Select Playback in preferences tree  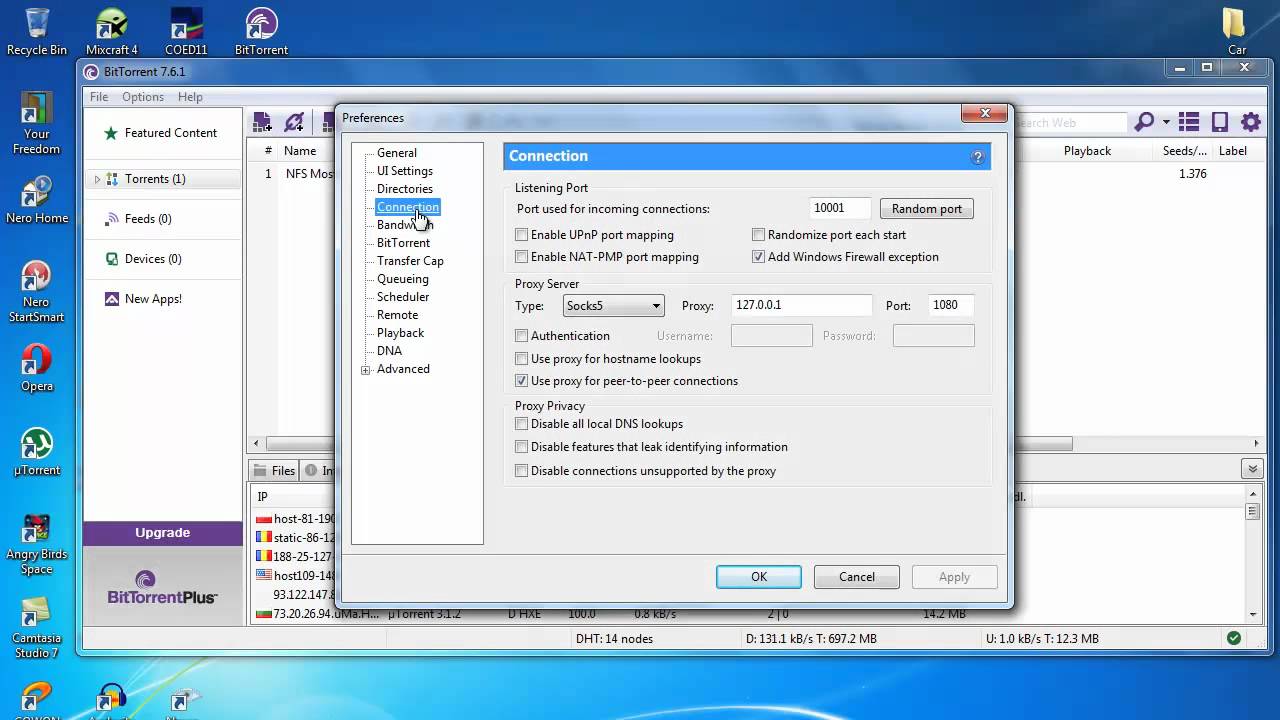pos(400,333)
